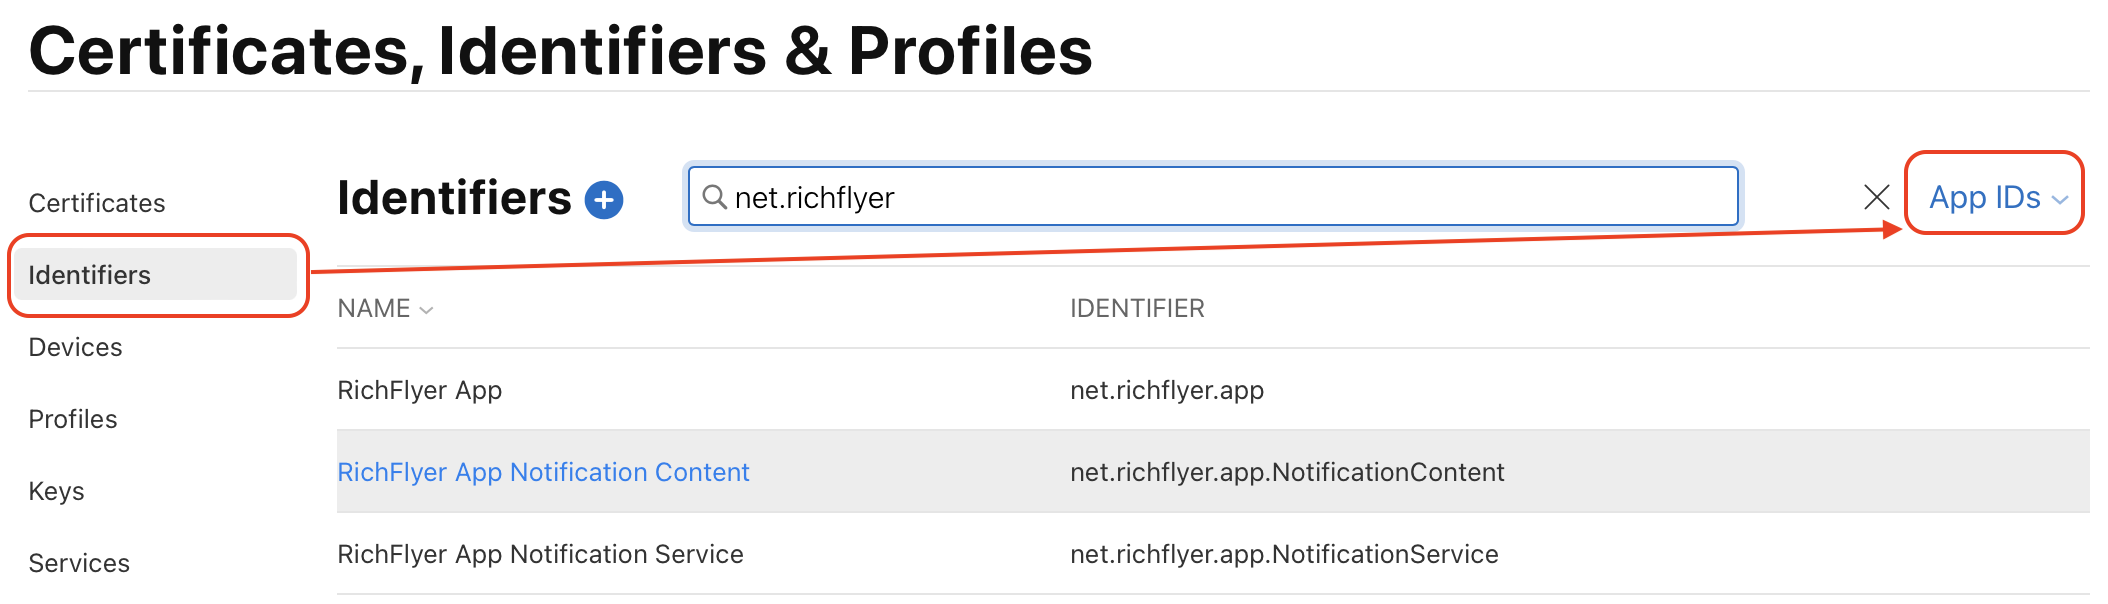The image size is (2108, 604).
Task: Add a new identifier with plus icon
Action: pos(604,200)
